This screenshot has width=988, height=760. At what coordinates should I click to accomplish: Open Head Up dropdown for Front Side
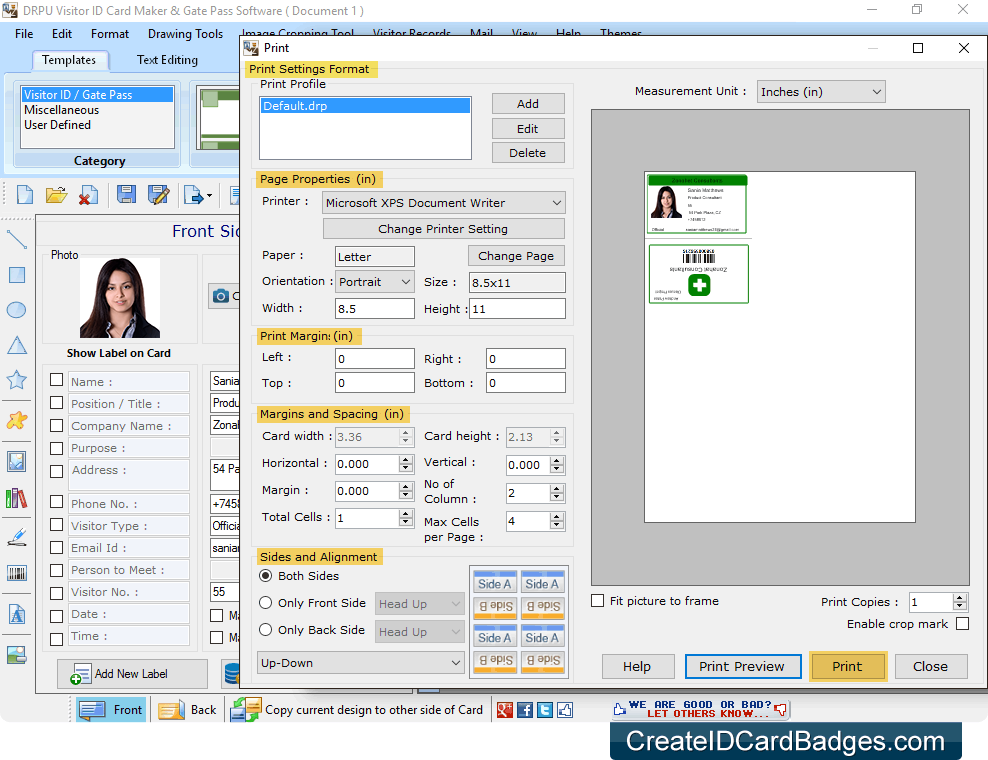tap(420, 604)
